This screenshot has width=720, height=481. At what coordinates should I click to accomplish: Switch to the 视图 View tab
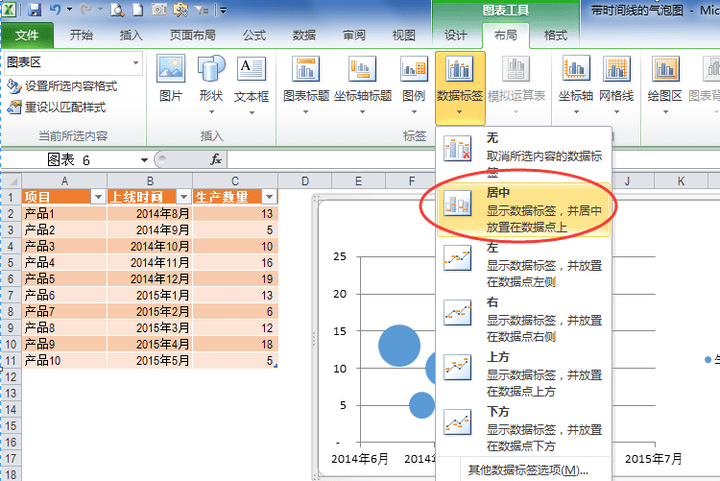tap(404, 35)
